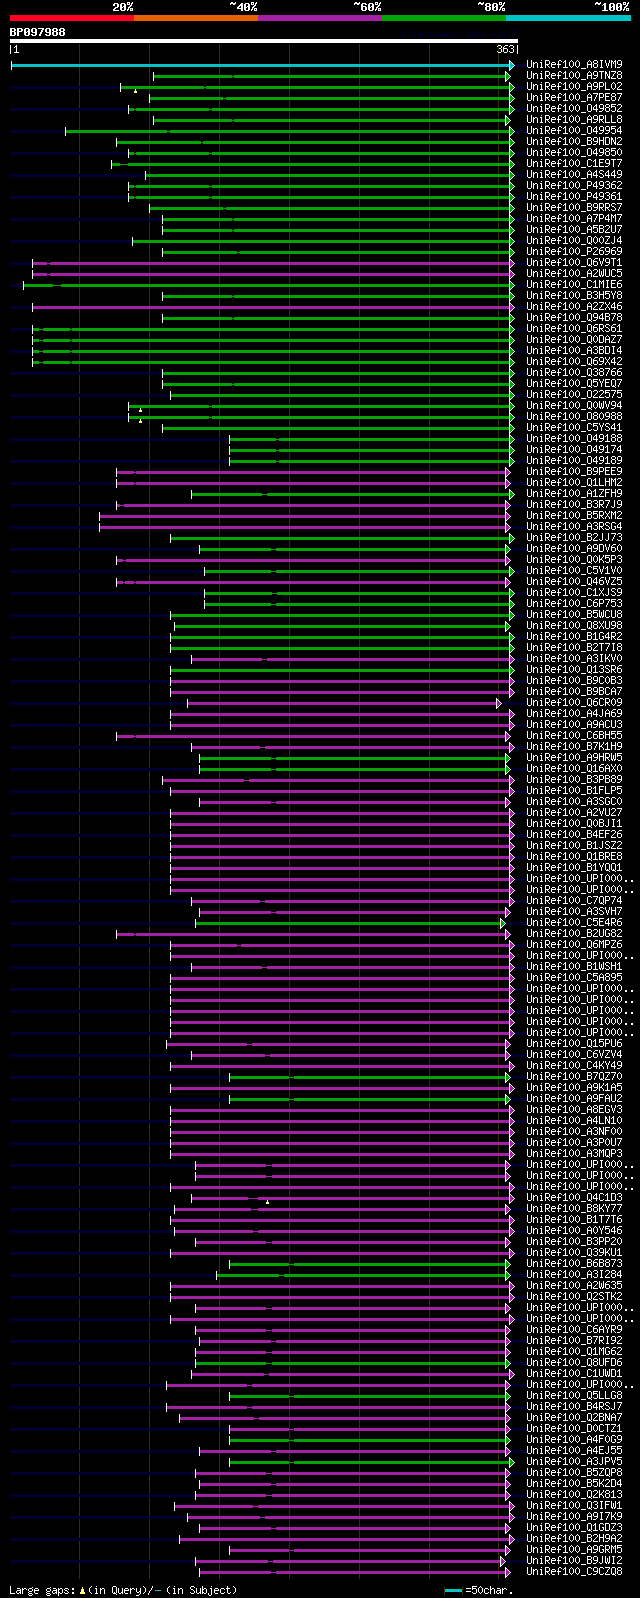The height and width of the screenshot is (1598, 640).
Task: Click the orange ~40% legend segment
Action: pos(195,18)
